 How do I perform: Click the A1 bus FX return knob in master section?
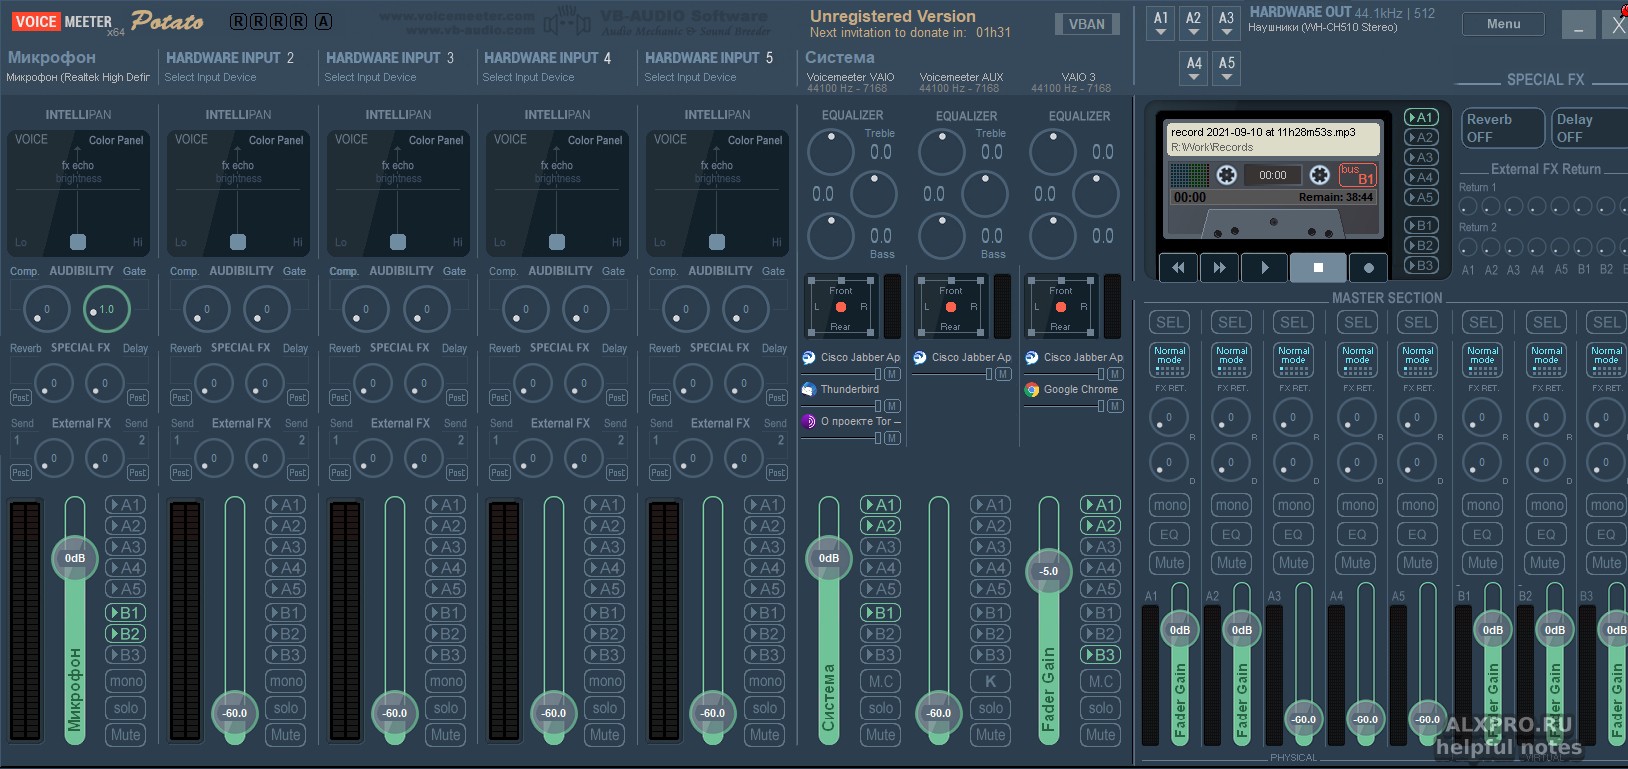pos(1168,417)
